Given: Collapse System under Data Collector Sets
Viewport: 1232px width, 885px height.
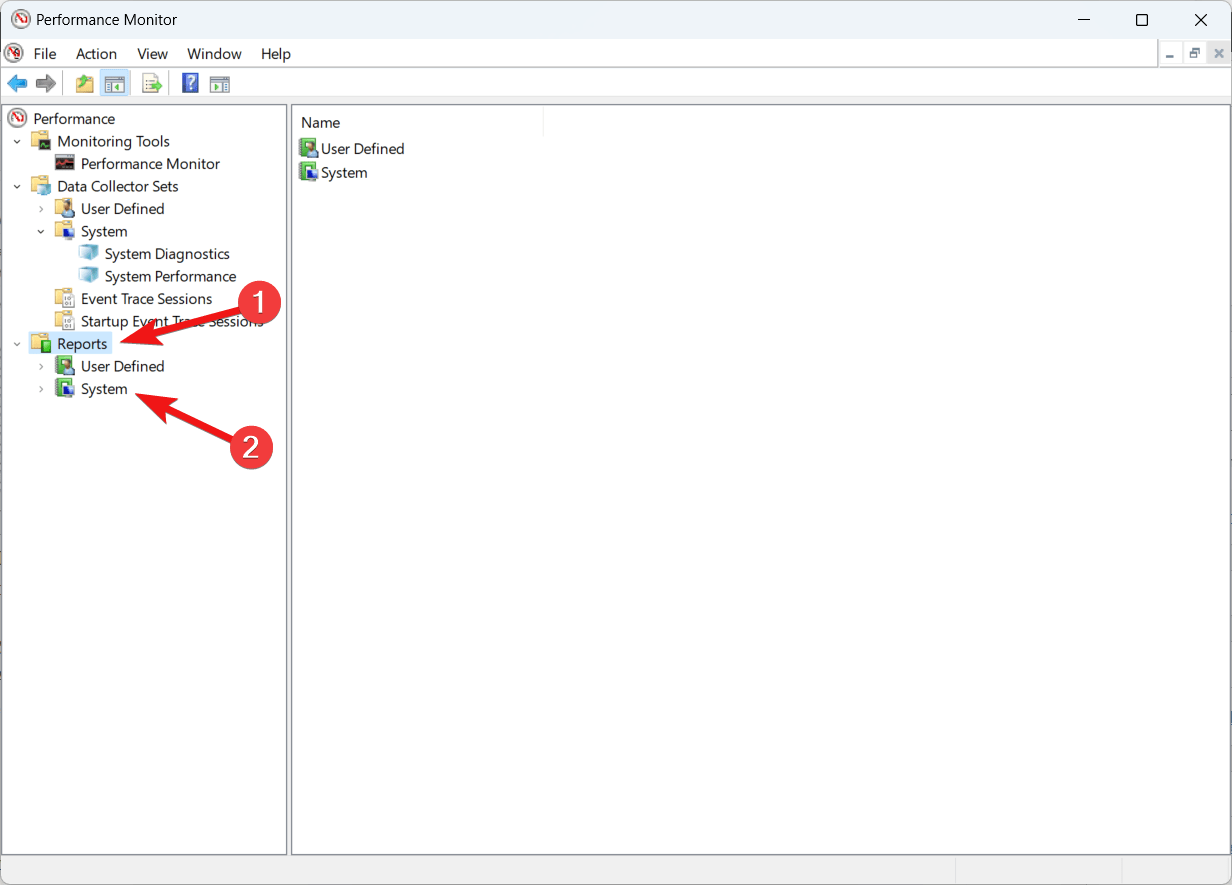Looking at the screenshot, I should (x=41, y=231).
